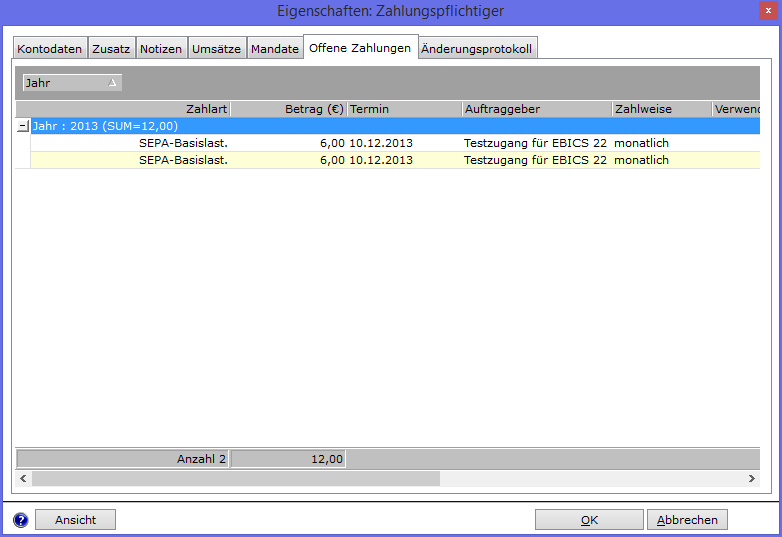Collapse the Jahr : 2013 group

pyautogui.click(x=23, y=126)
